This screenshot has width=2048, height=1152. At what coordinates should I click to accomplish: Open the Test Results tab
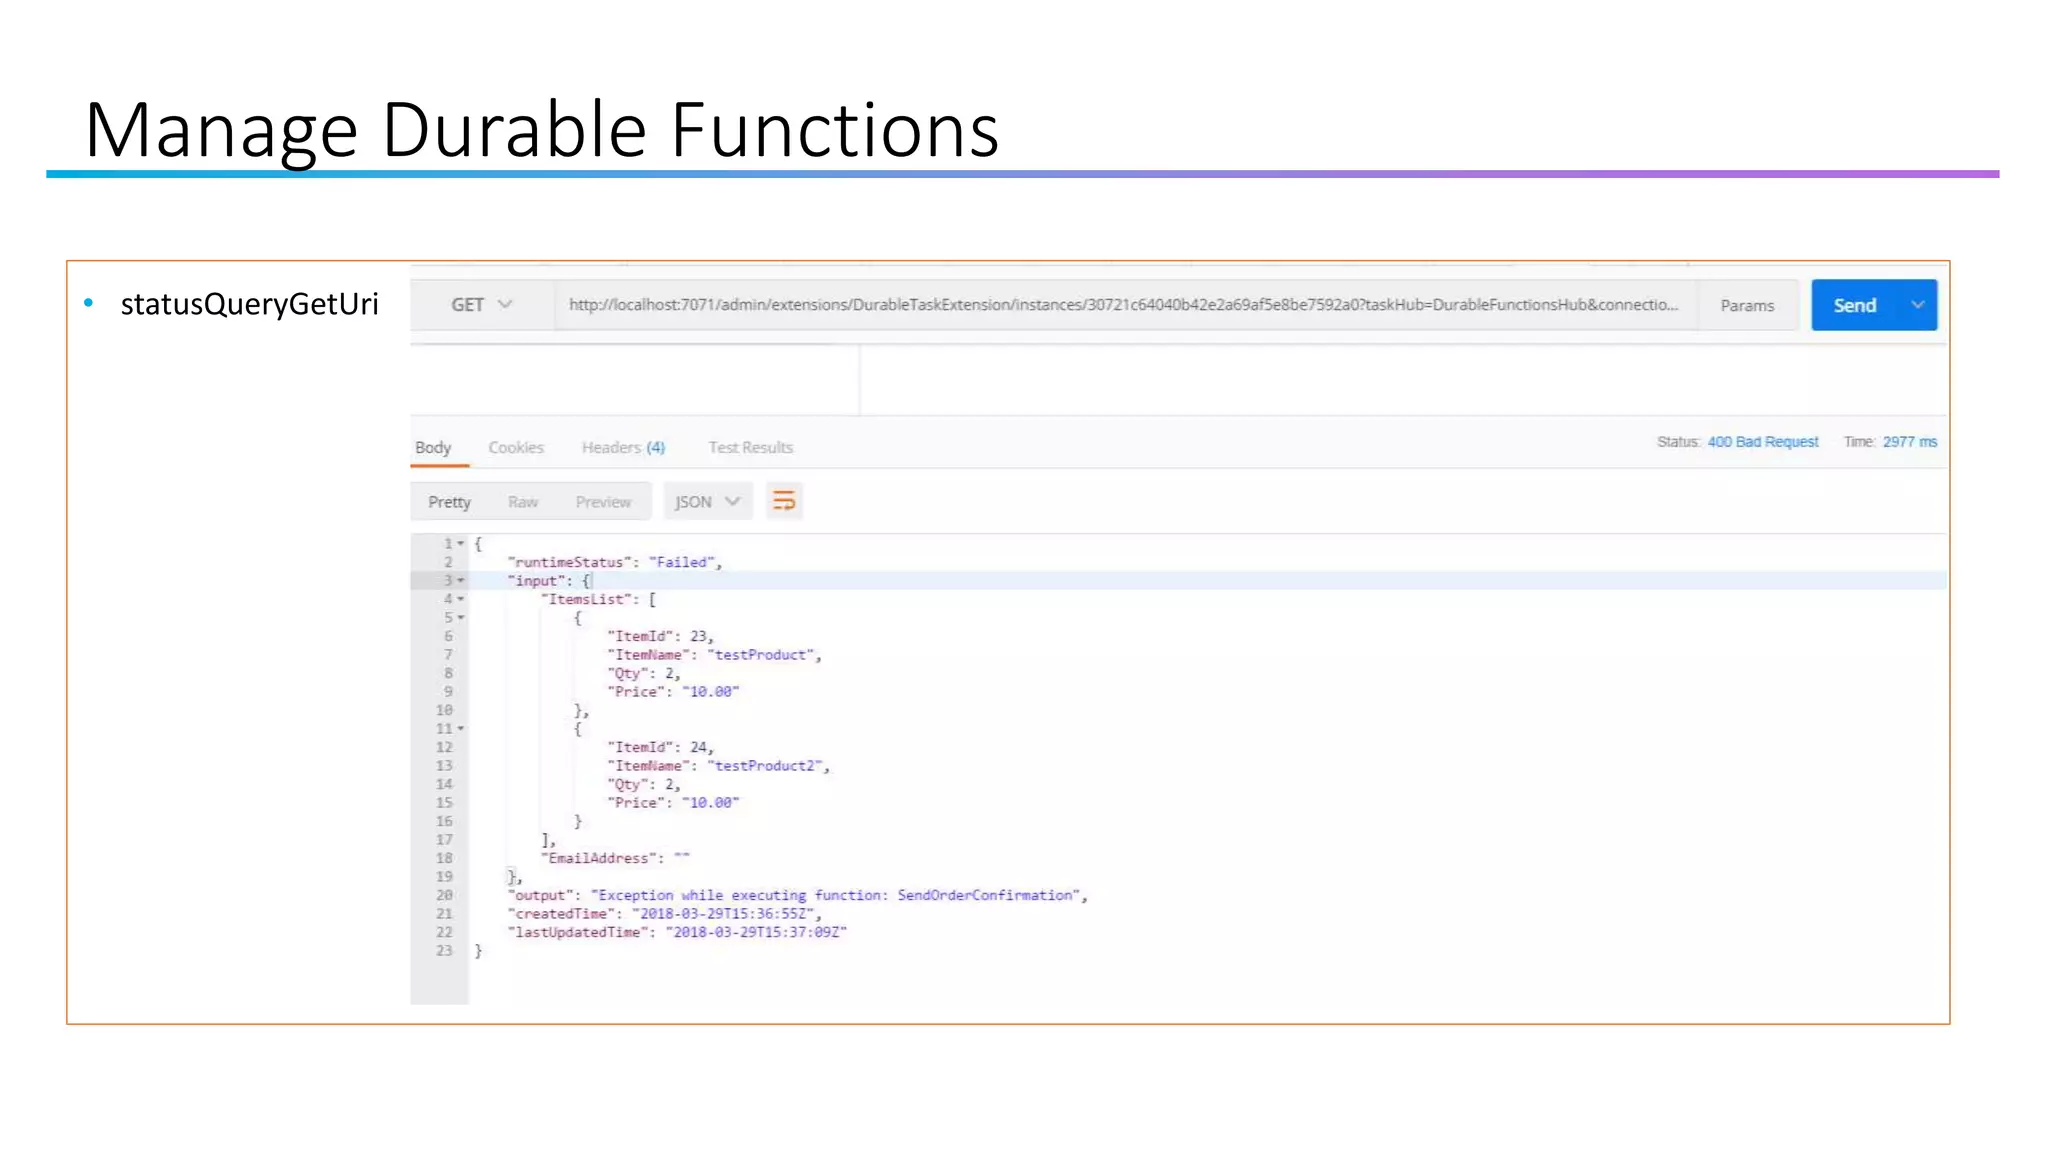pos(750,447)
